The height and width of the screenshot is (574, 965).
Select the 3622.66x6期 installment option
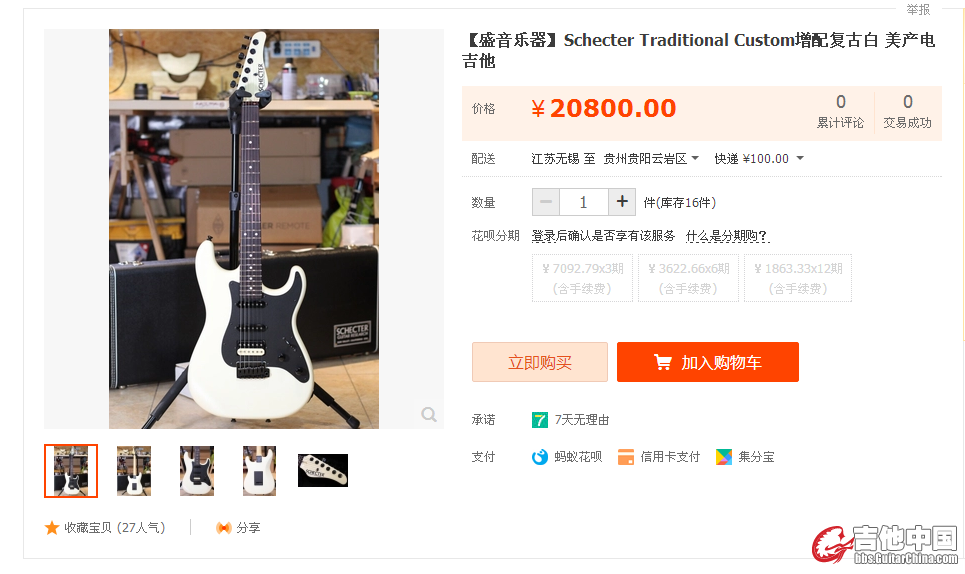(x=688, y=278)
